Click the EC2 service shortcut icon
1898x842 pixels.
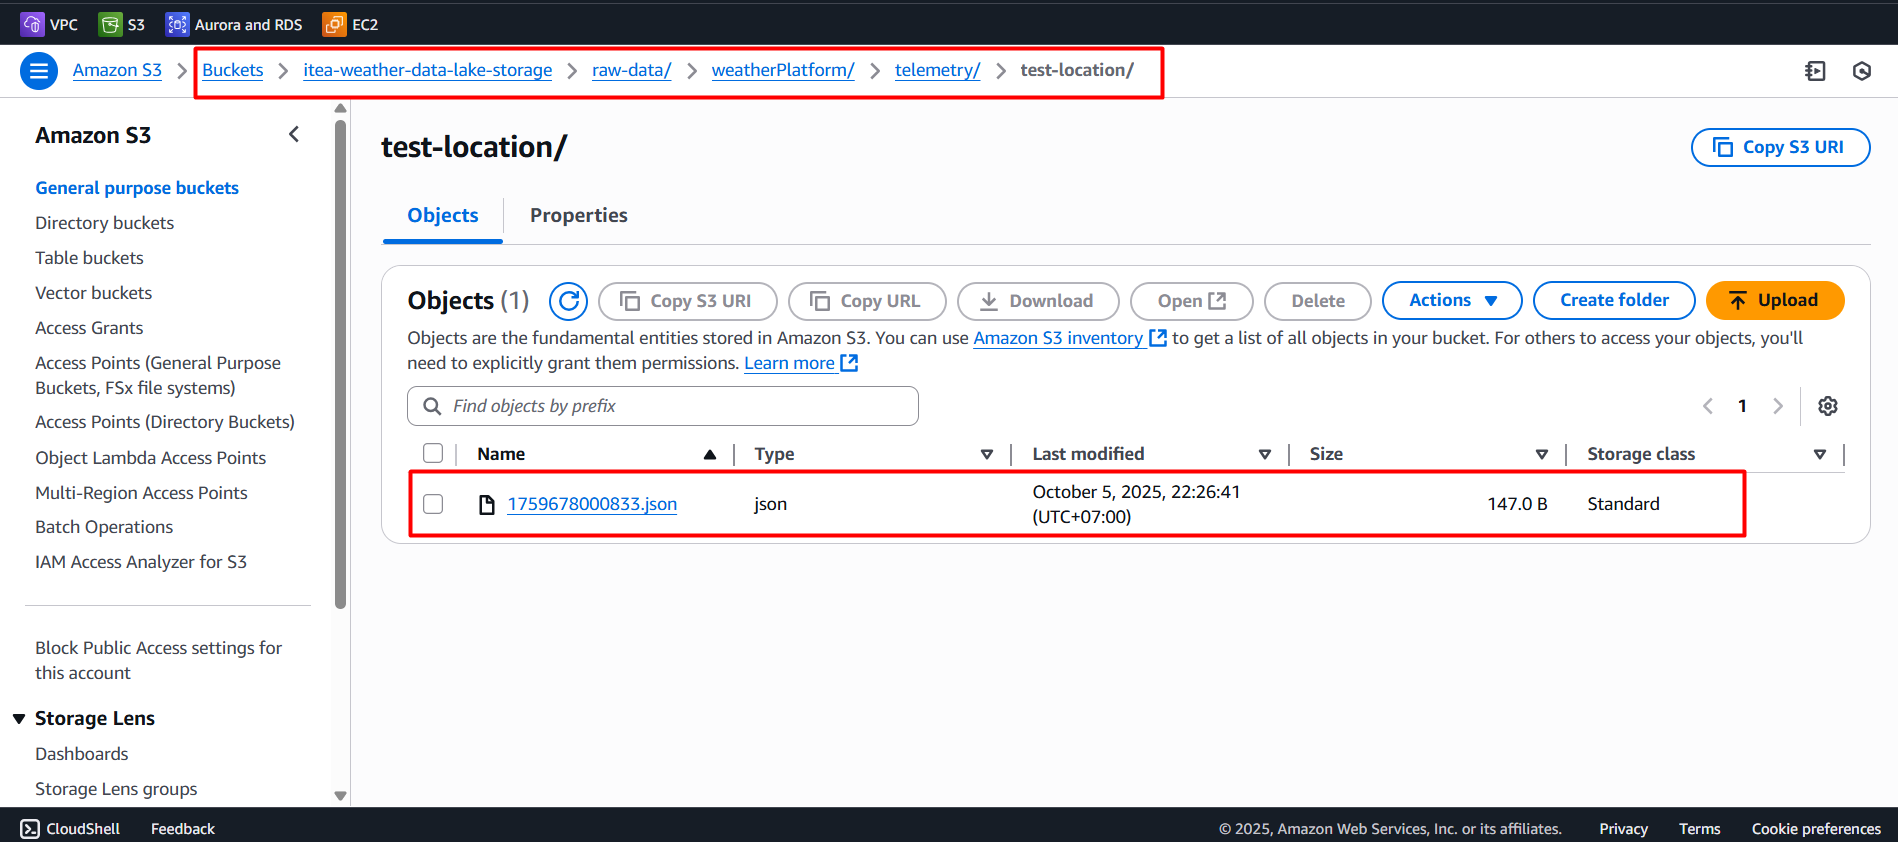(x=334, y=24)
